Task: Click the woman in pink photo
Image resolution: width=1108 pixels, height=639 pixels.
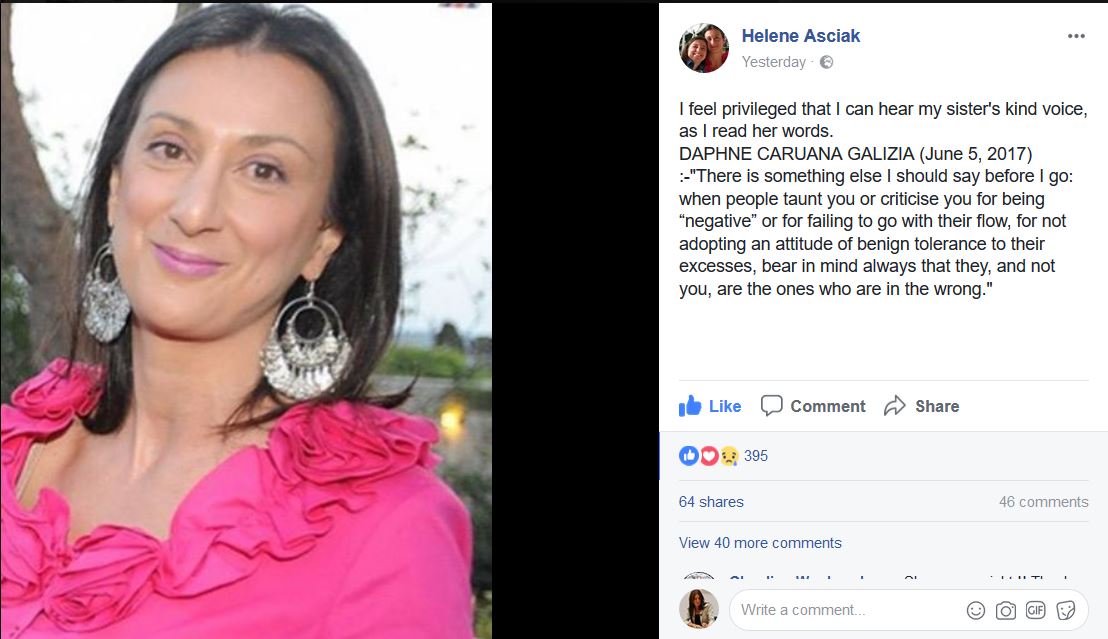Action: pyautogui.click(x=246, y=320)
